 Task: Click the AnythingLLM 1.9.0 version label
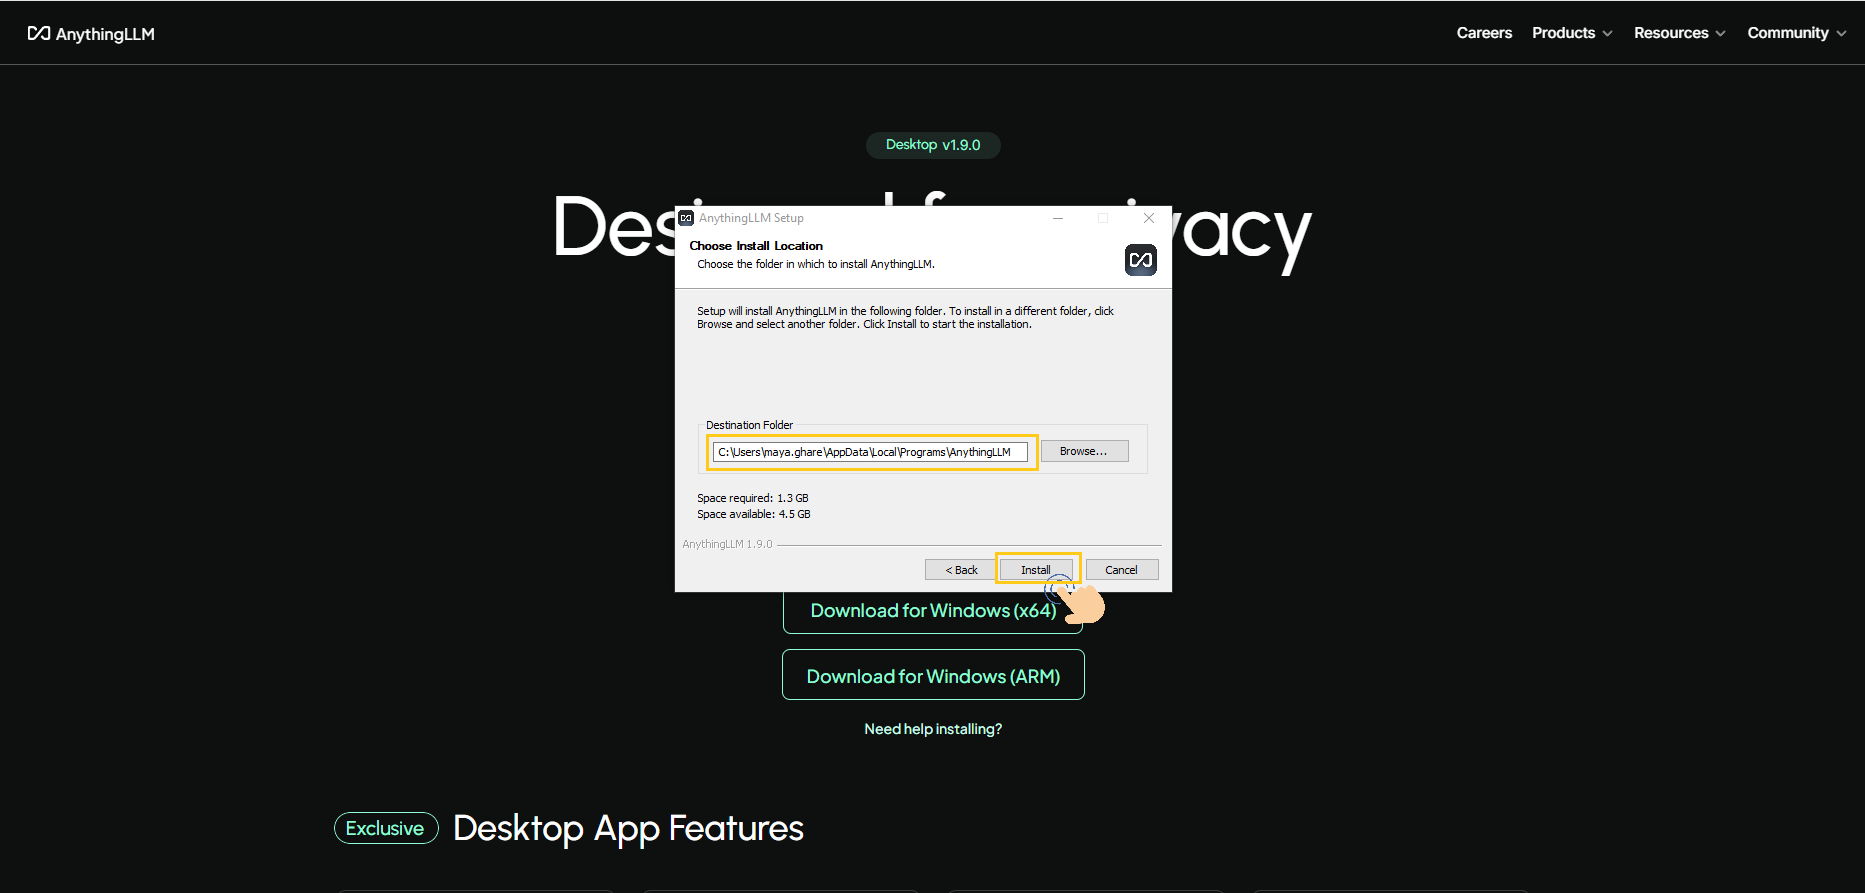coord(727,544)
